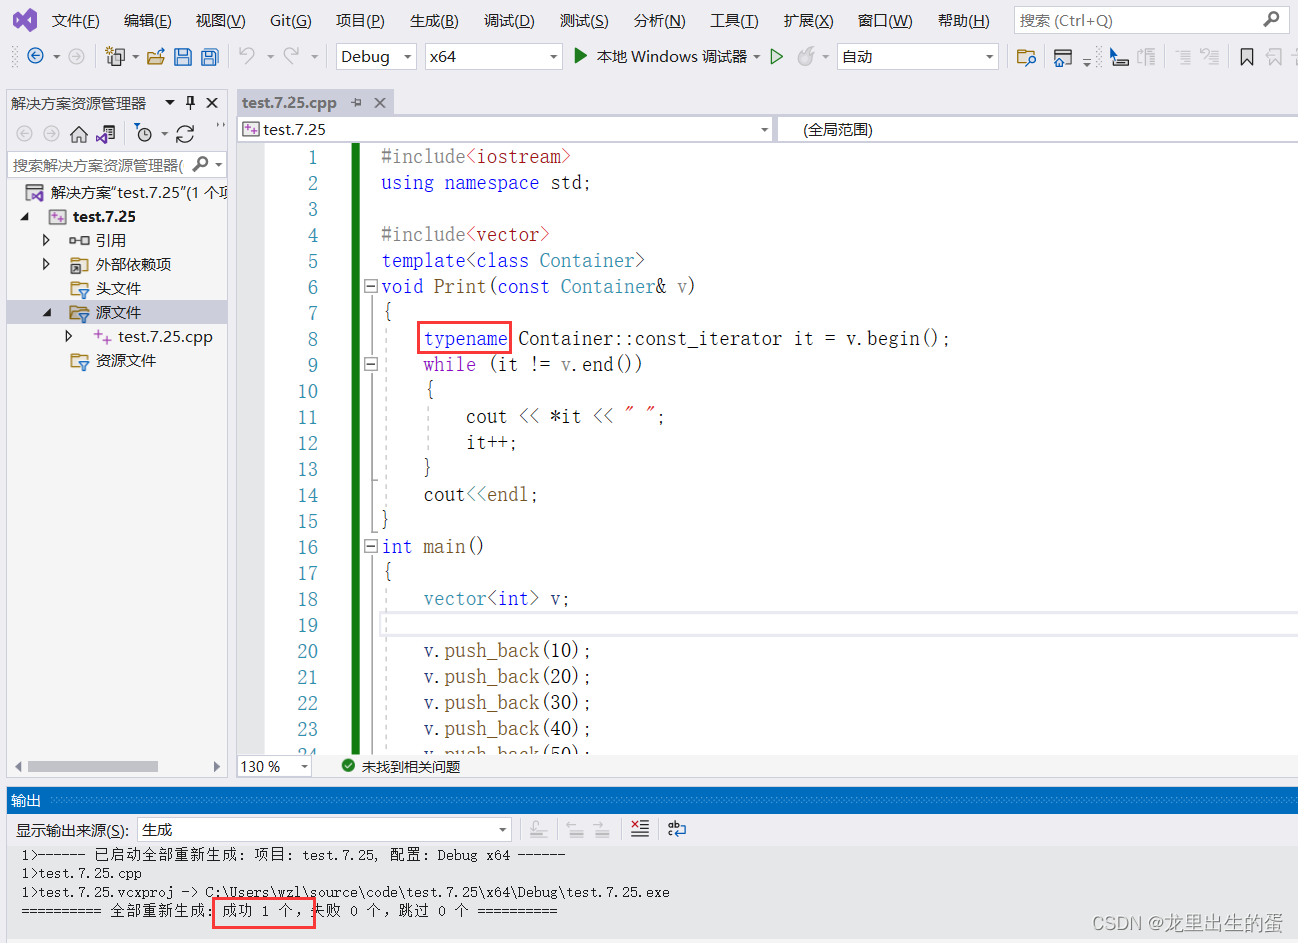Click the Undo arrow icon
The height and width of the screenshot is (943, 1298).
[247, 56]
